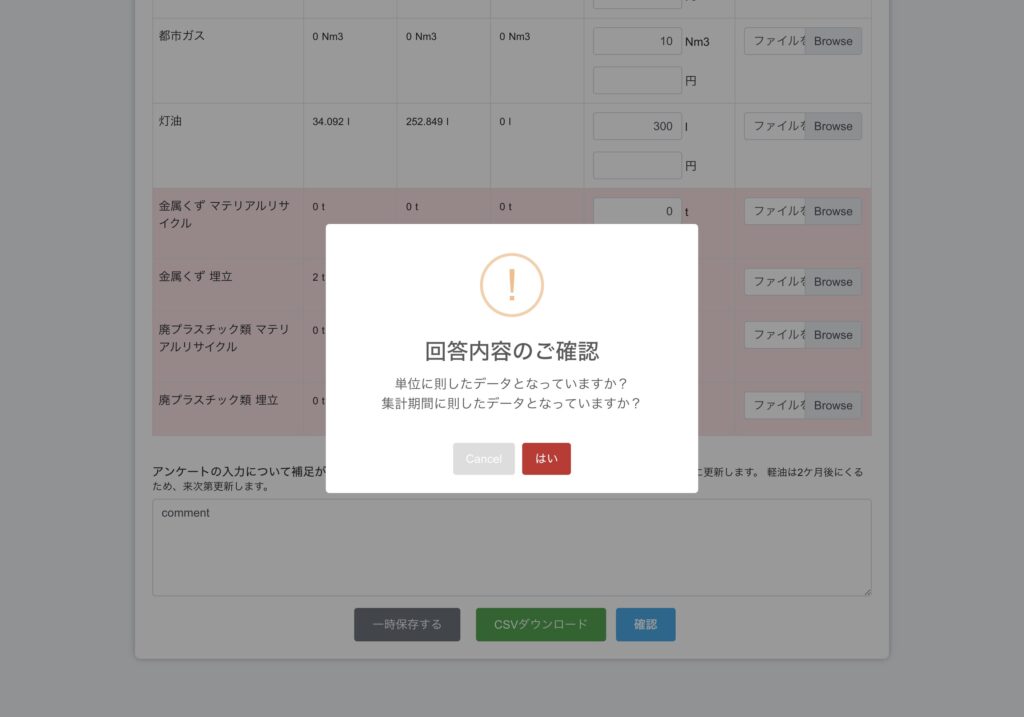Click the 都市ガス yen (円) input field
Viewport: 1024px width, 717px height.
(637, 80)
